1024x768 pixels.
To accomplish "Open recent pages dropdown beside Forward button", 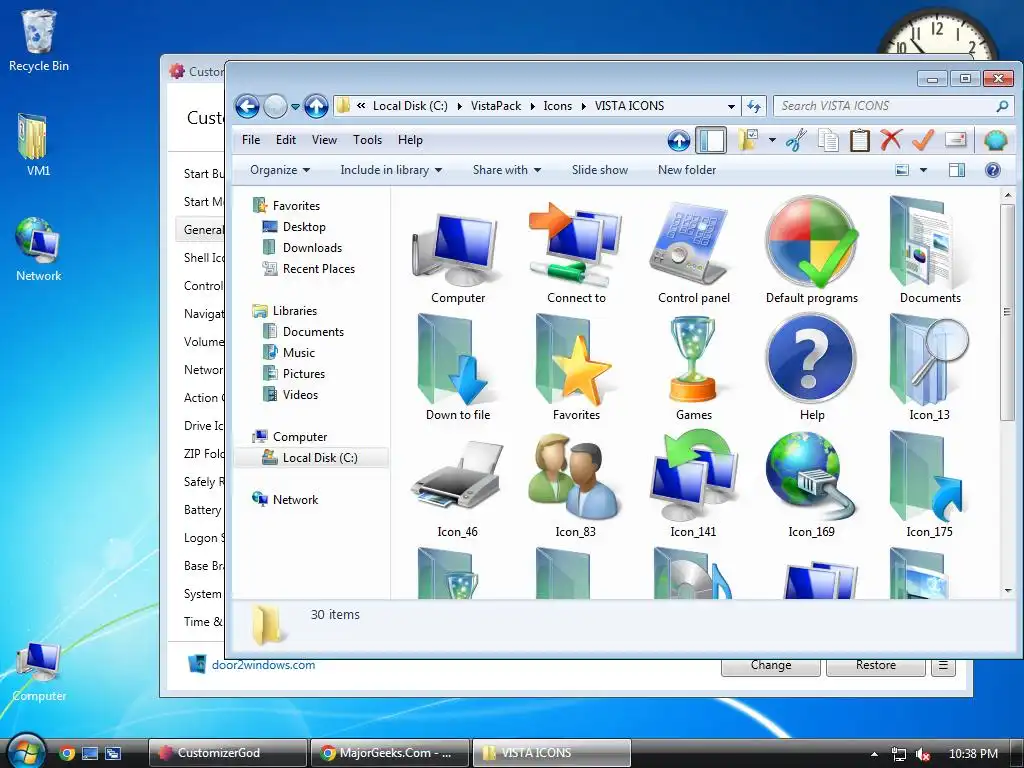I will (x=295, y=106).
